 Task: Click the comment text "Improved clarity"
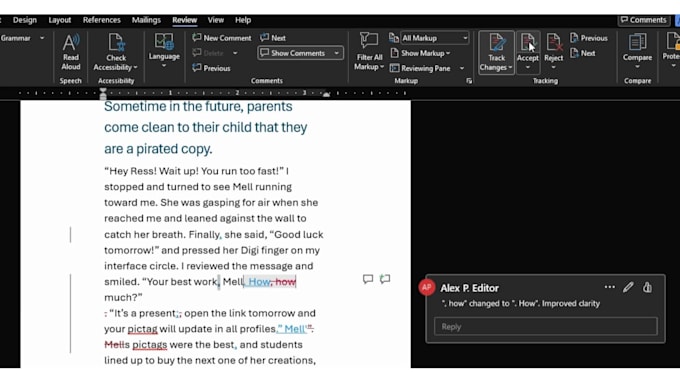pyautogui.click(x=571, y=304)
